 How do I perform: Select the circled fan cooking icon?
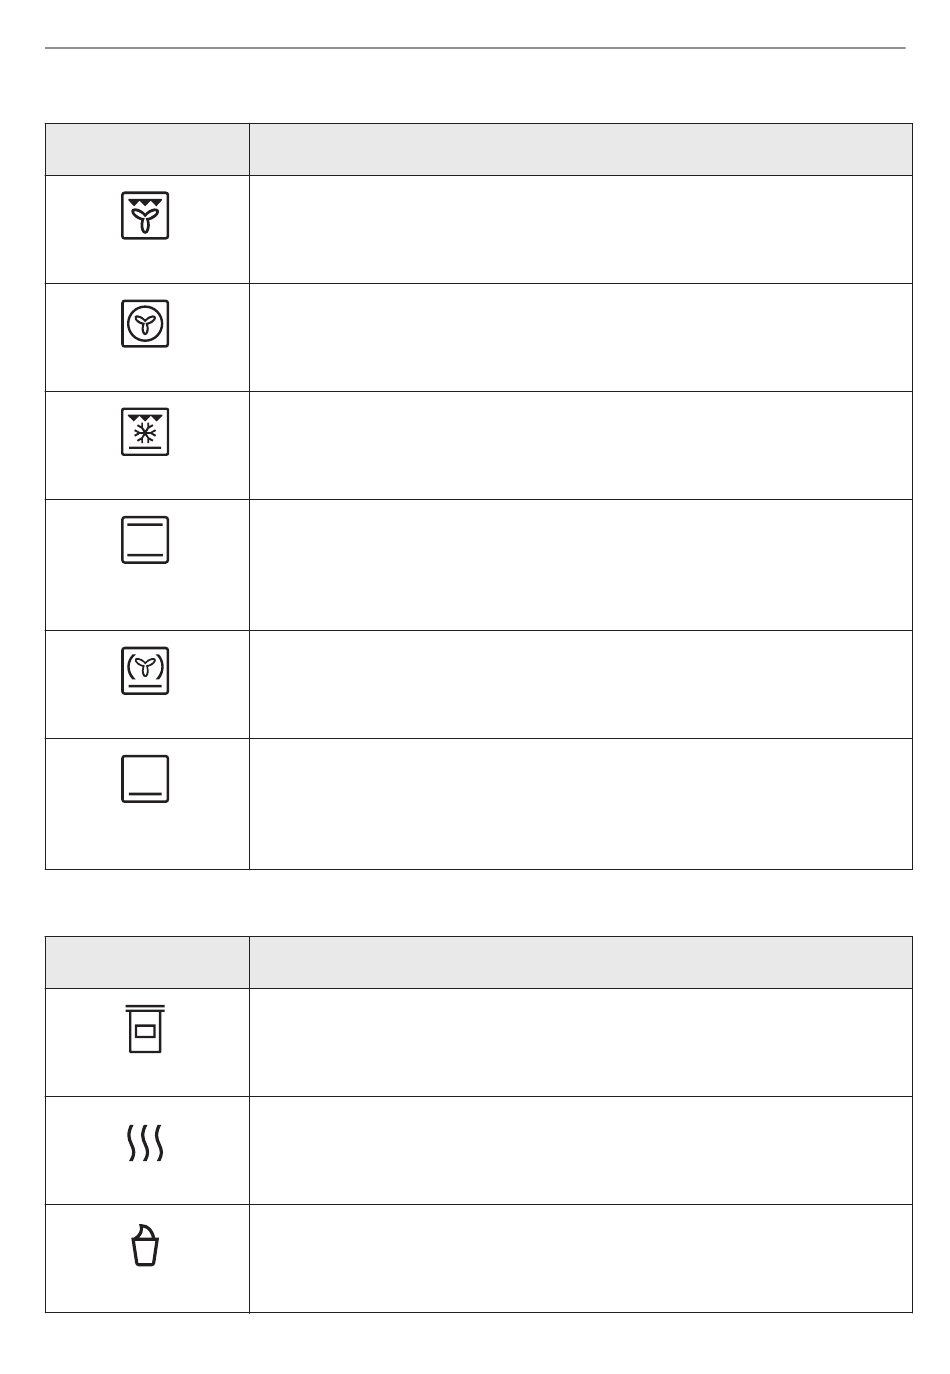pos(145,323)
